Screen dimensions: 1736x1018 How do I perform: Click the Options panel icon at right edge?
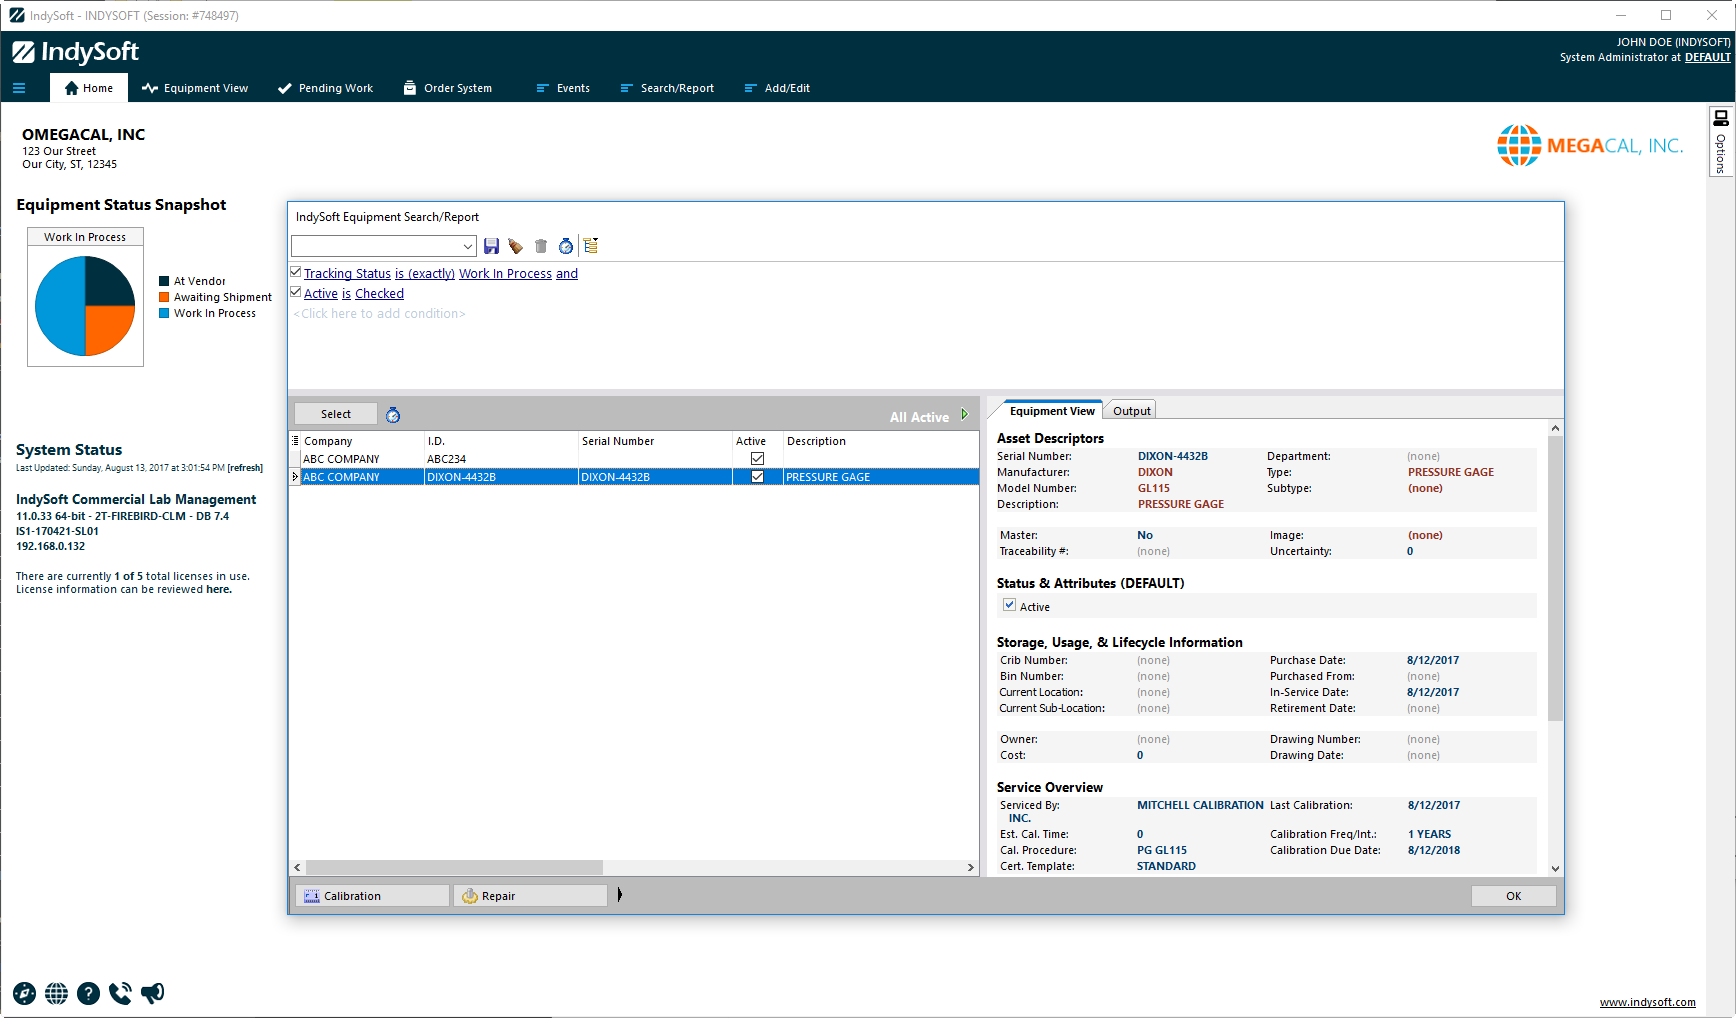click(1721, 142)
